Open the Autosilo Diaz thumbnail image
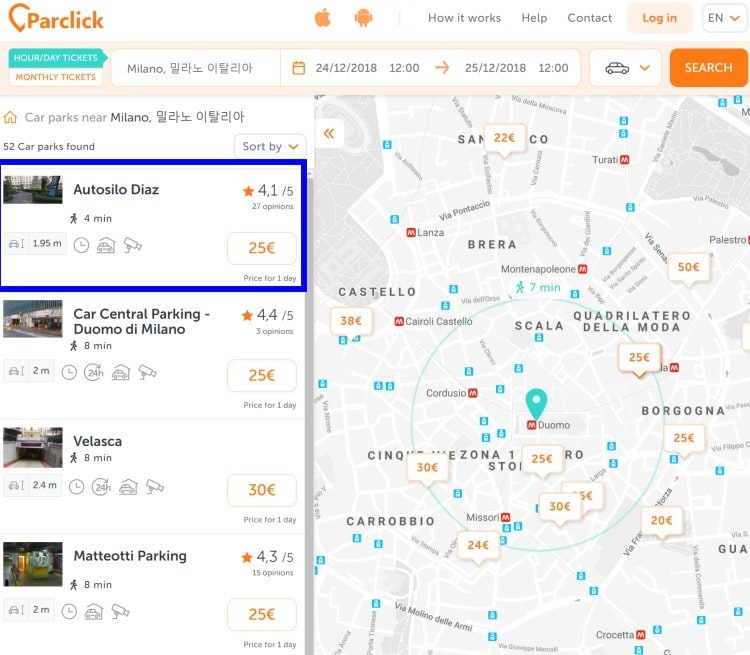Viewport: 750px width, 655px height. point(33,189)
